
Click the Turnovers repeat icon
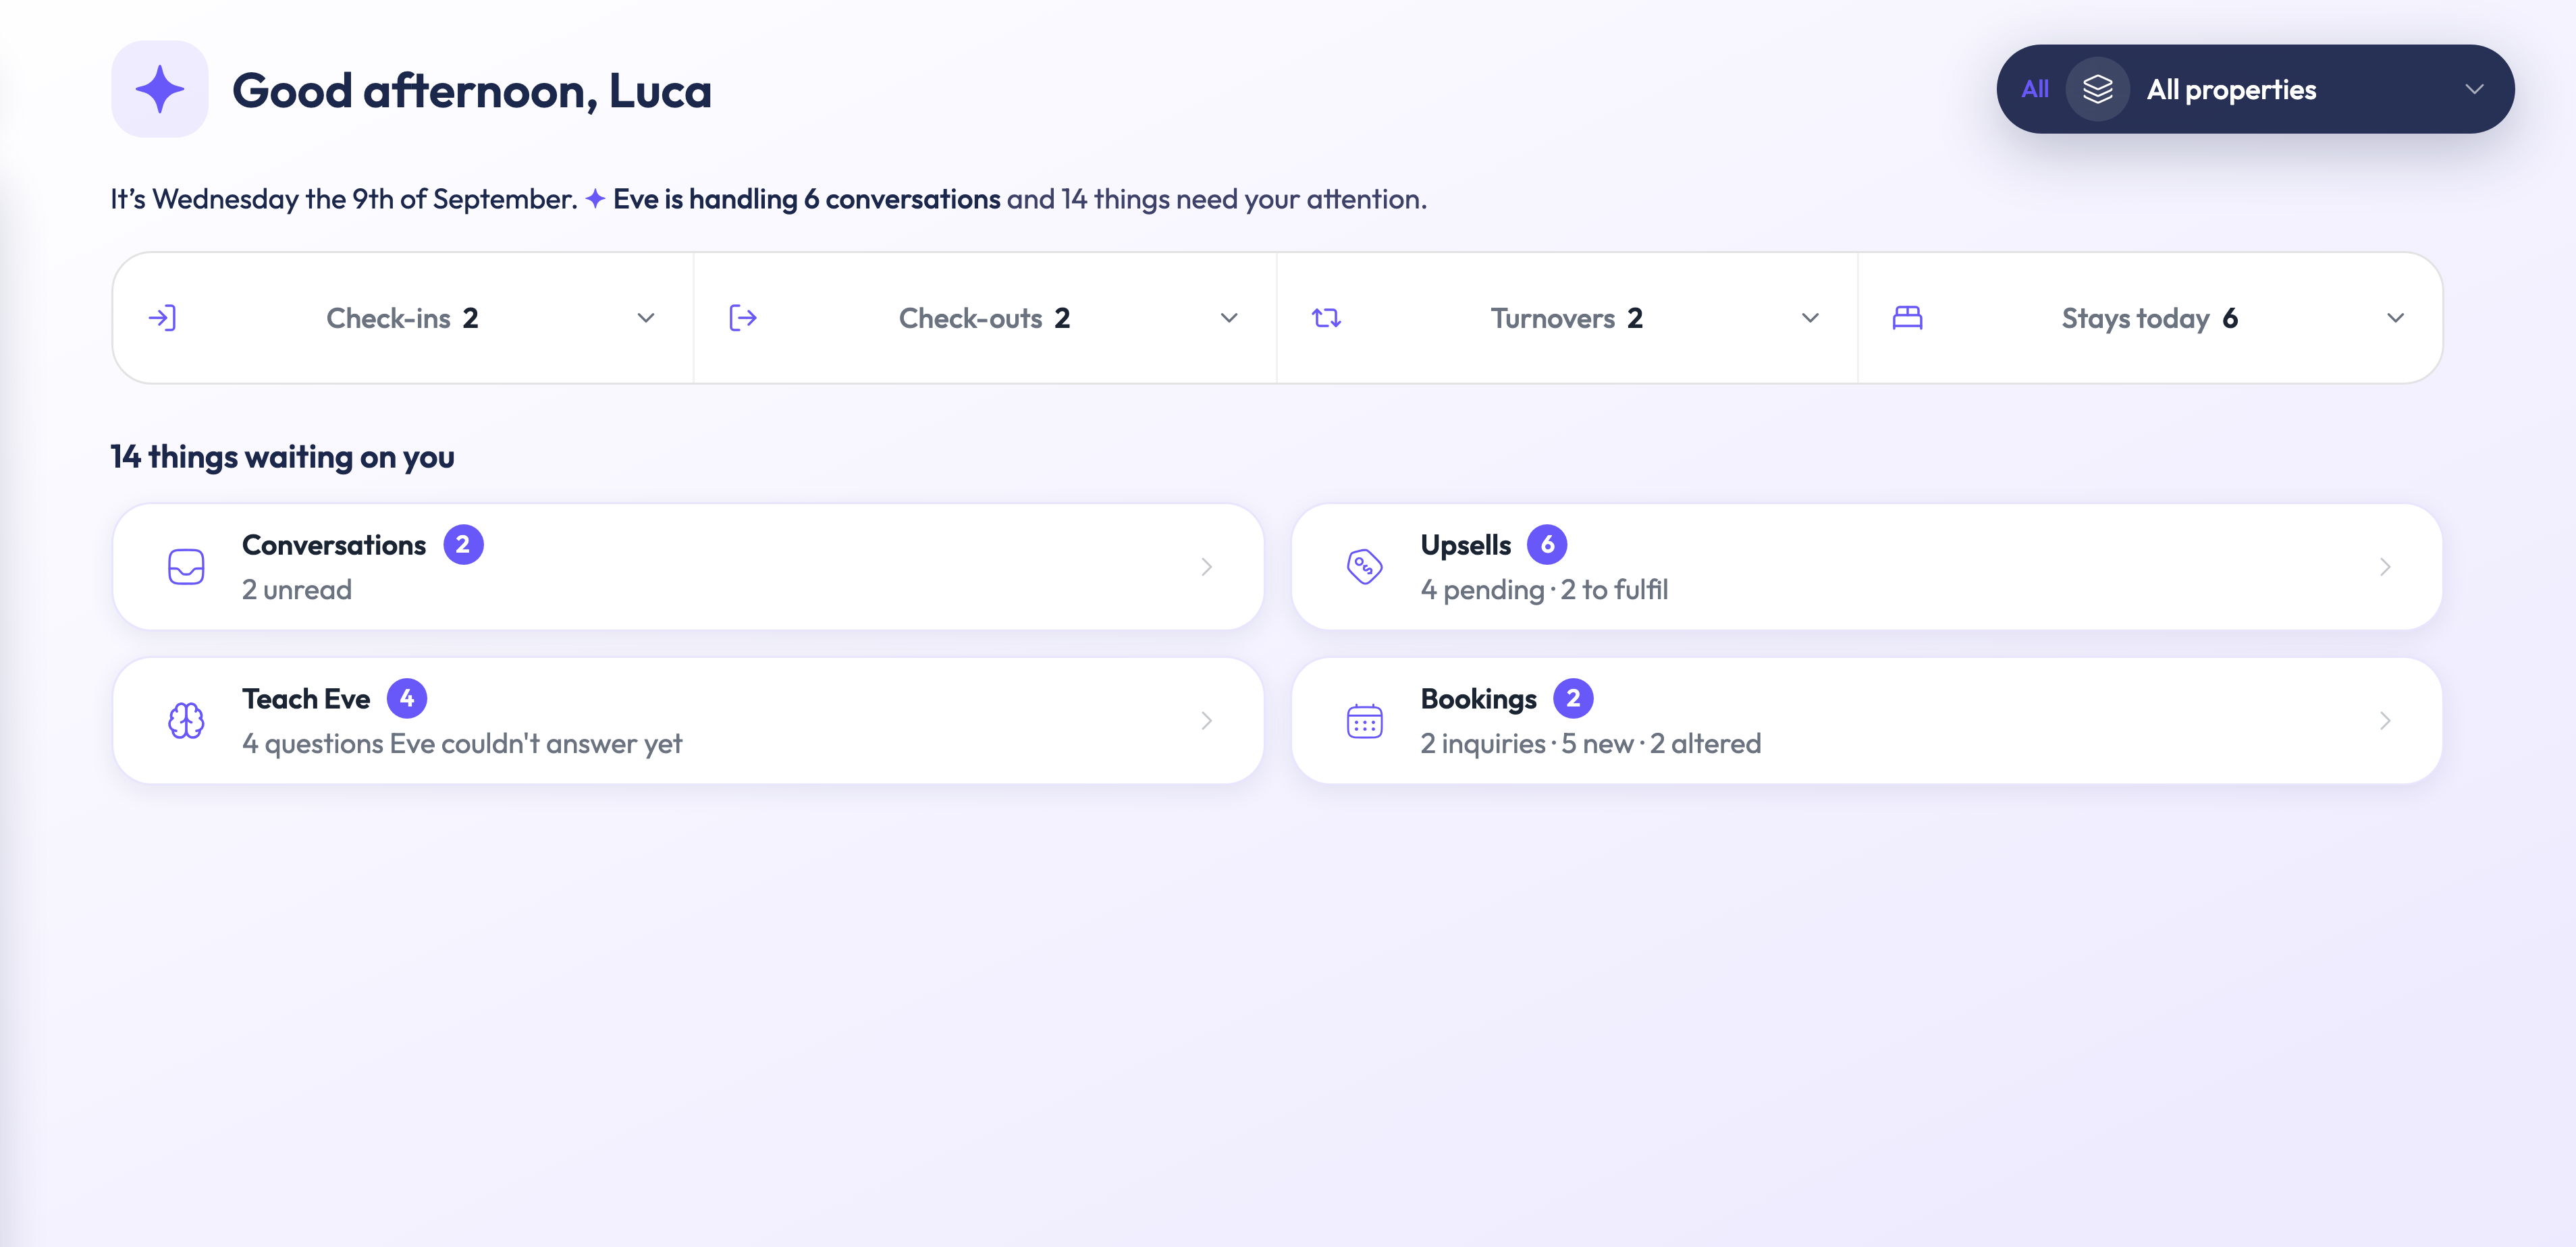pyautogui.click(x=1326, y=318)
